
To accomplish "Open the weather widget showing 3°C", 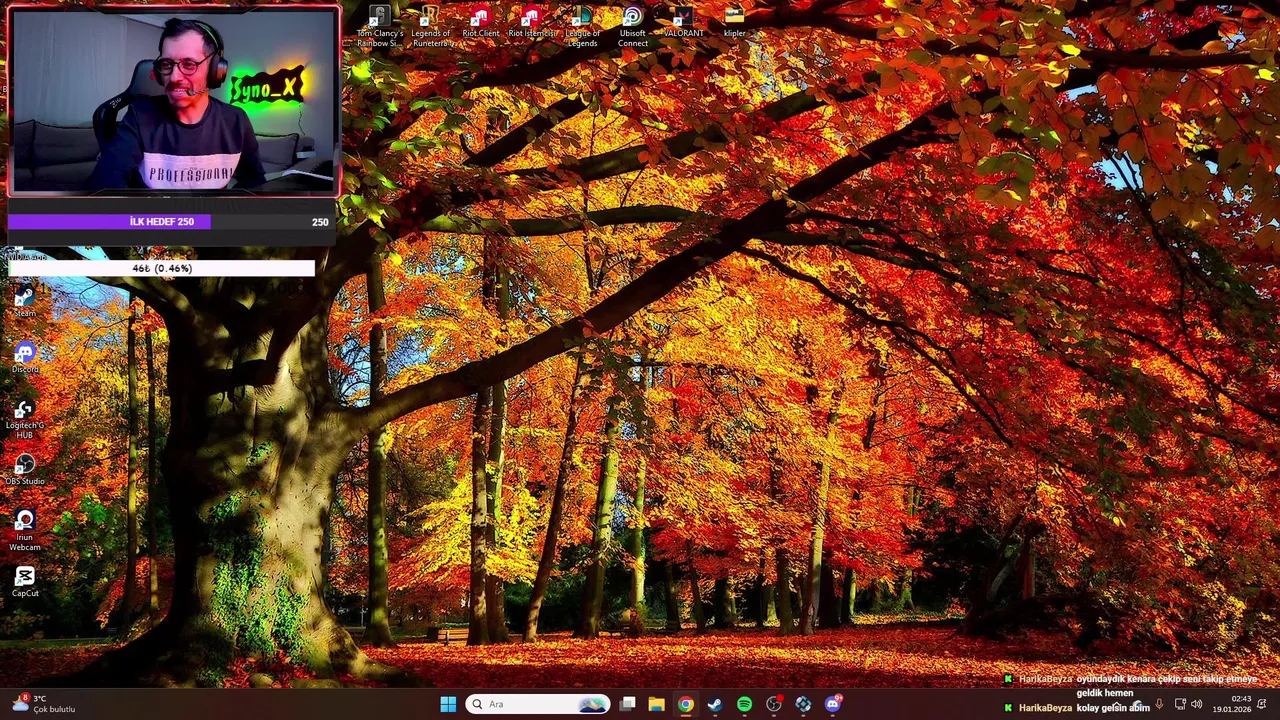I will (x=44, y=704).
